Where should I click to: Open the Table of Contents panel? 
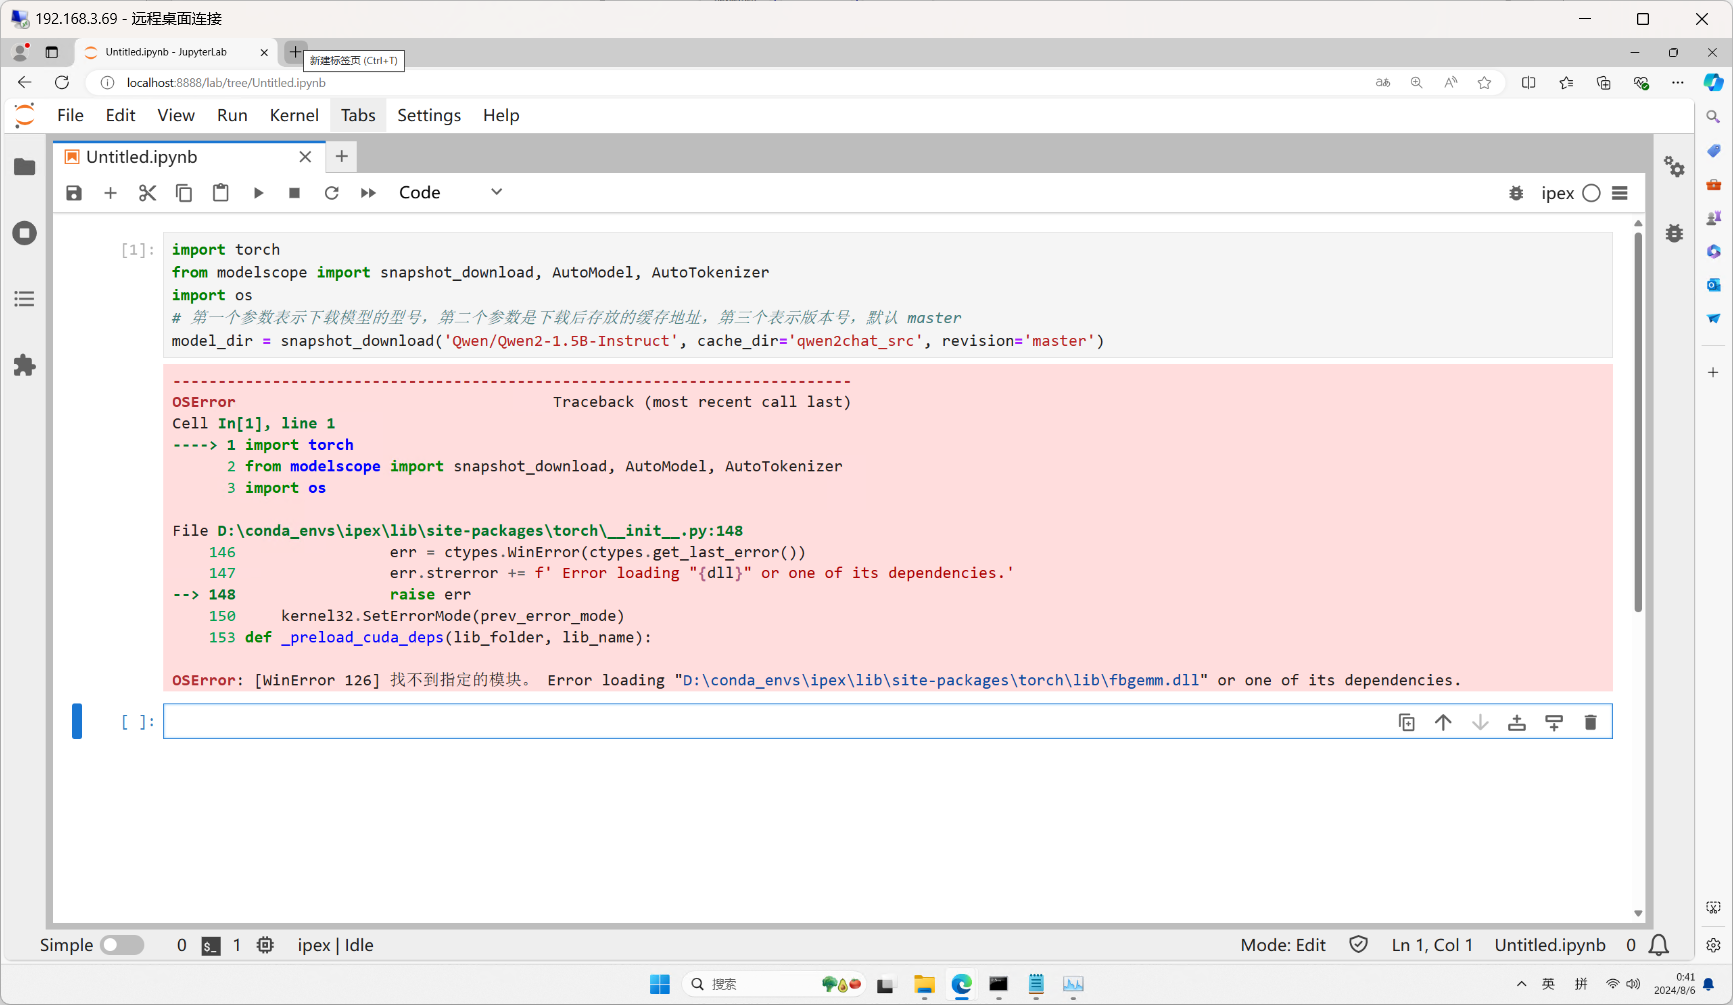[25, 299]
